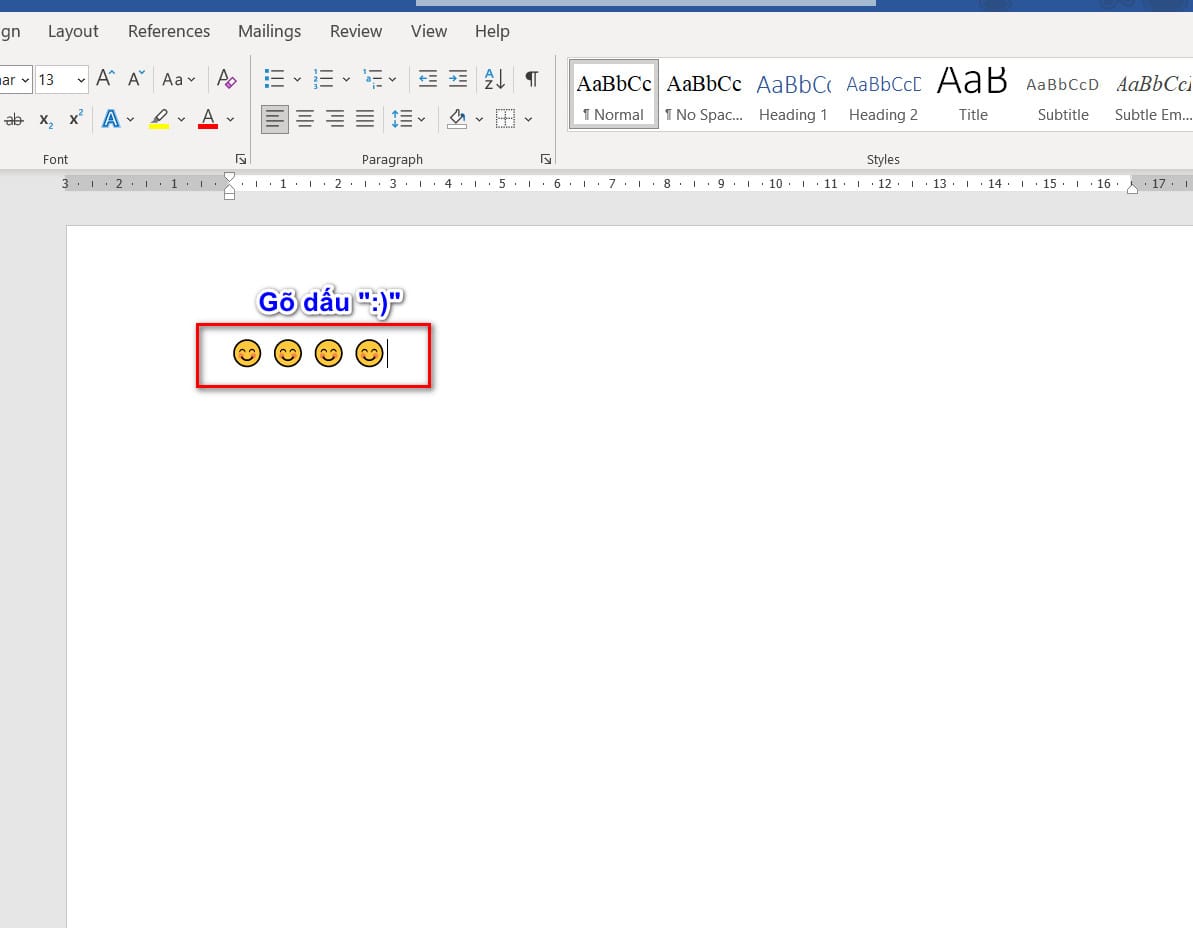Click the Justify alignment icon
Screen dimensions: 1193x928
pos(365,120)
